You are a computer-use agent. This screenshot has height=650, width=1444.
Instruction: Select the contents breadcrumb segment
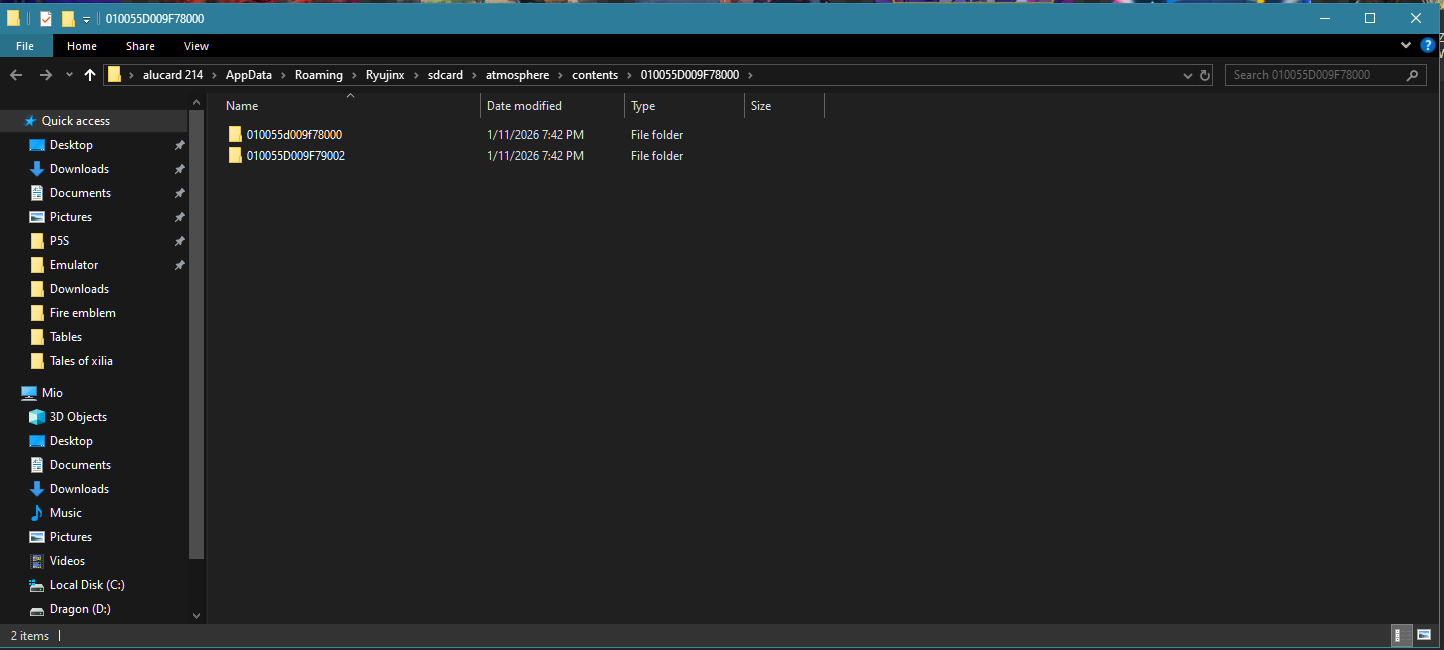(595, 75)
